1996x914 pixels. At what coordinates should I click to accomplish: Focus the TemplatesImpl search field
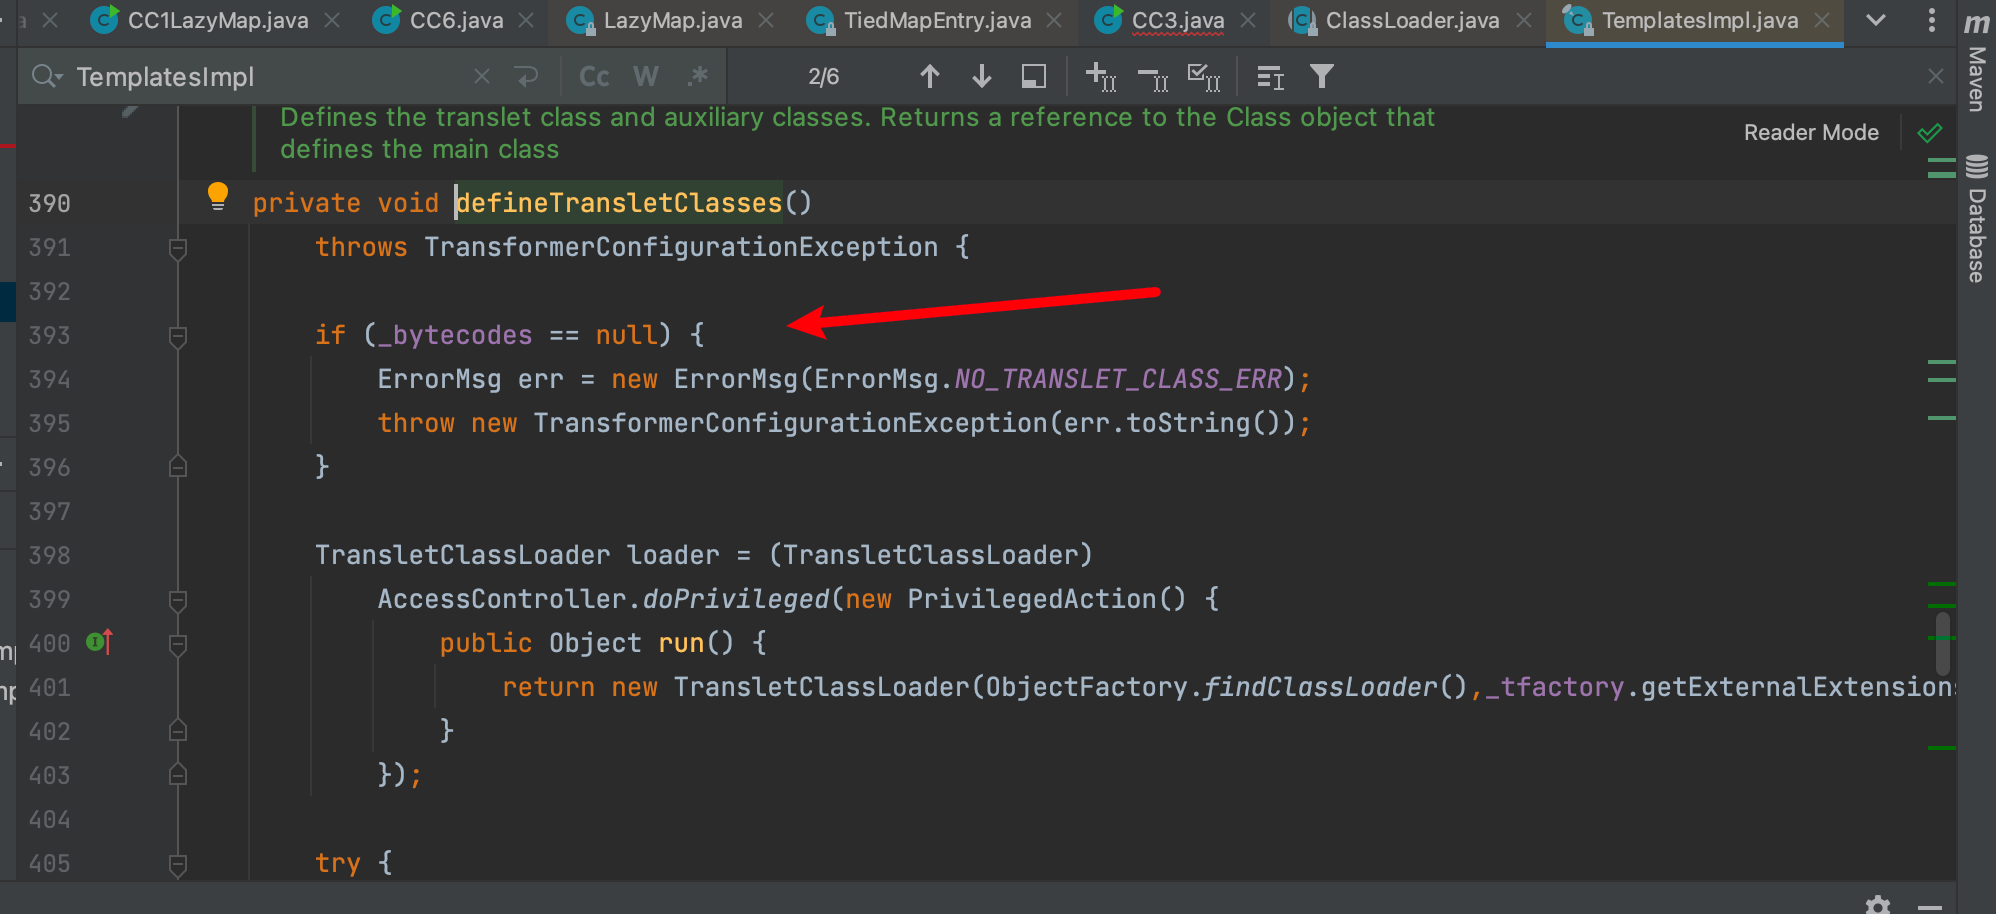tap(270, 77)
